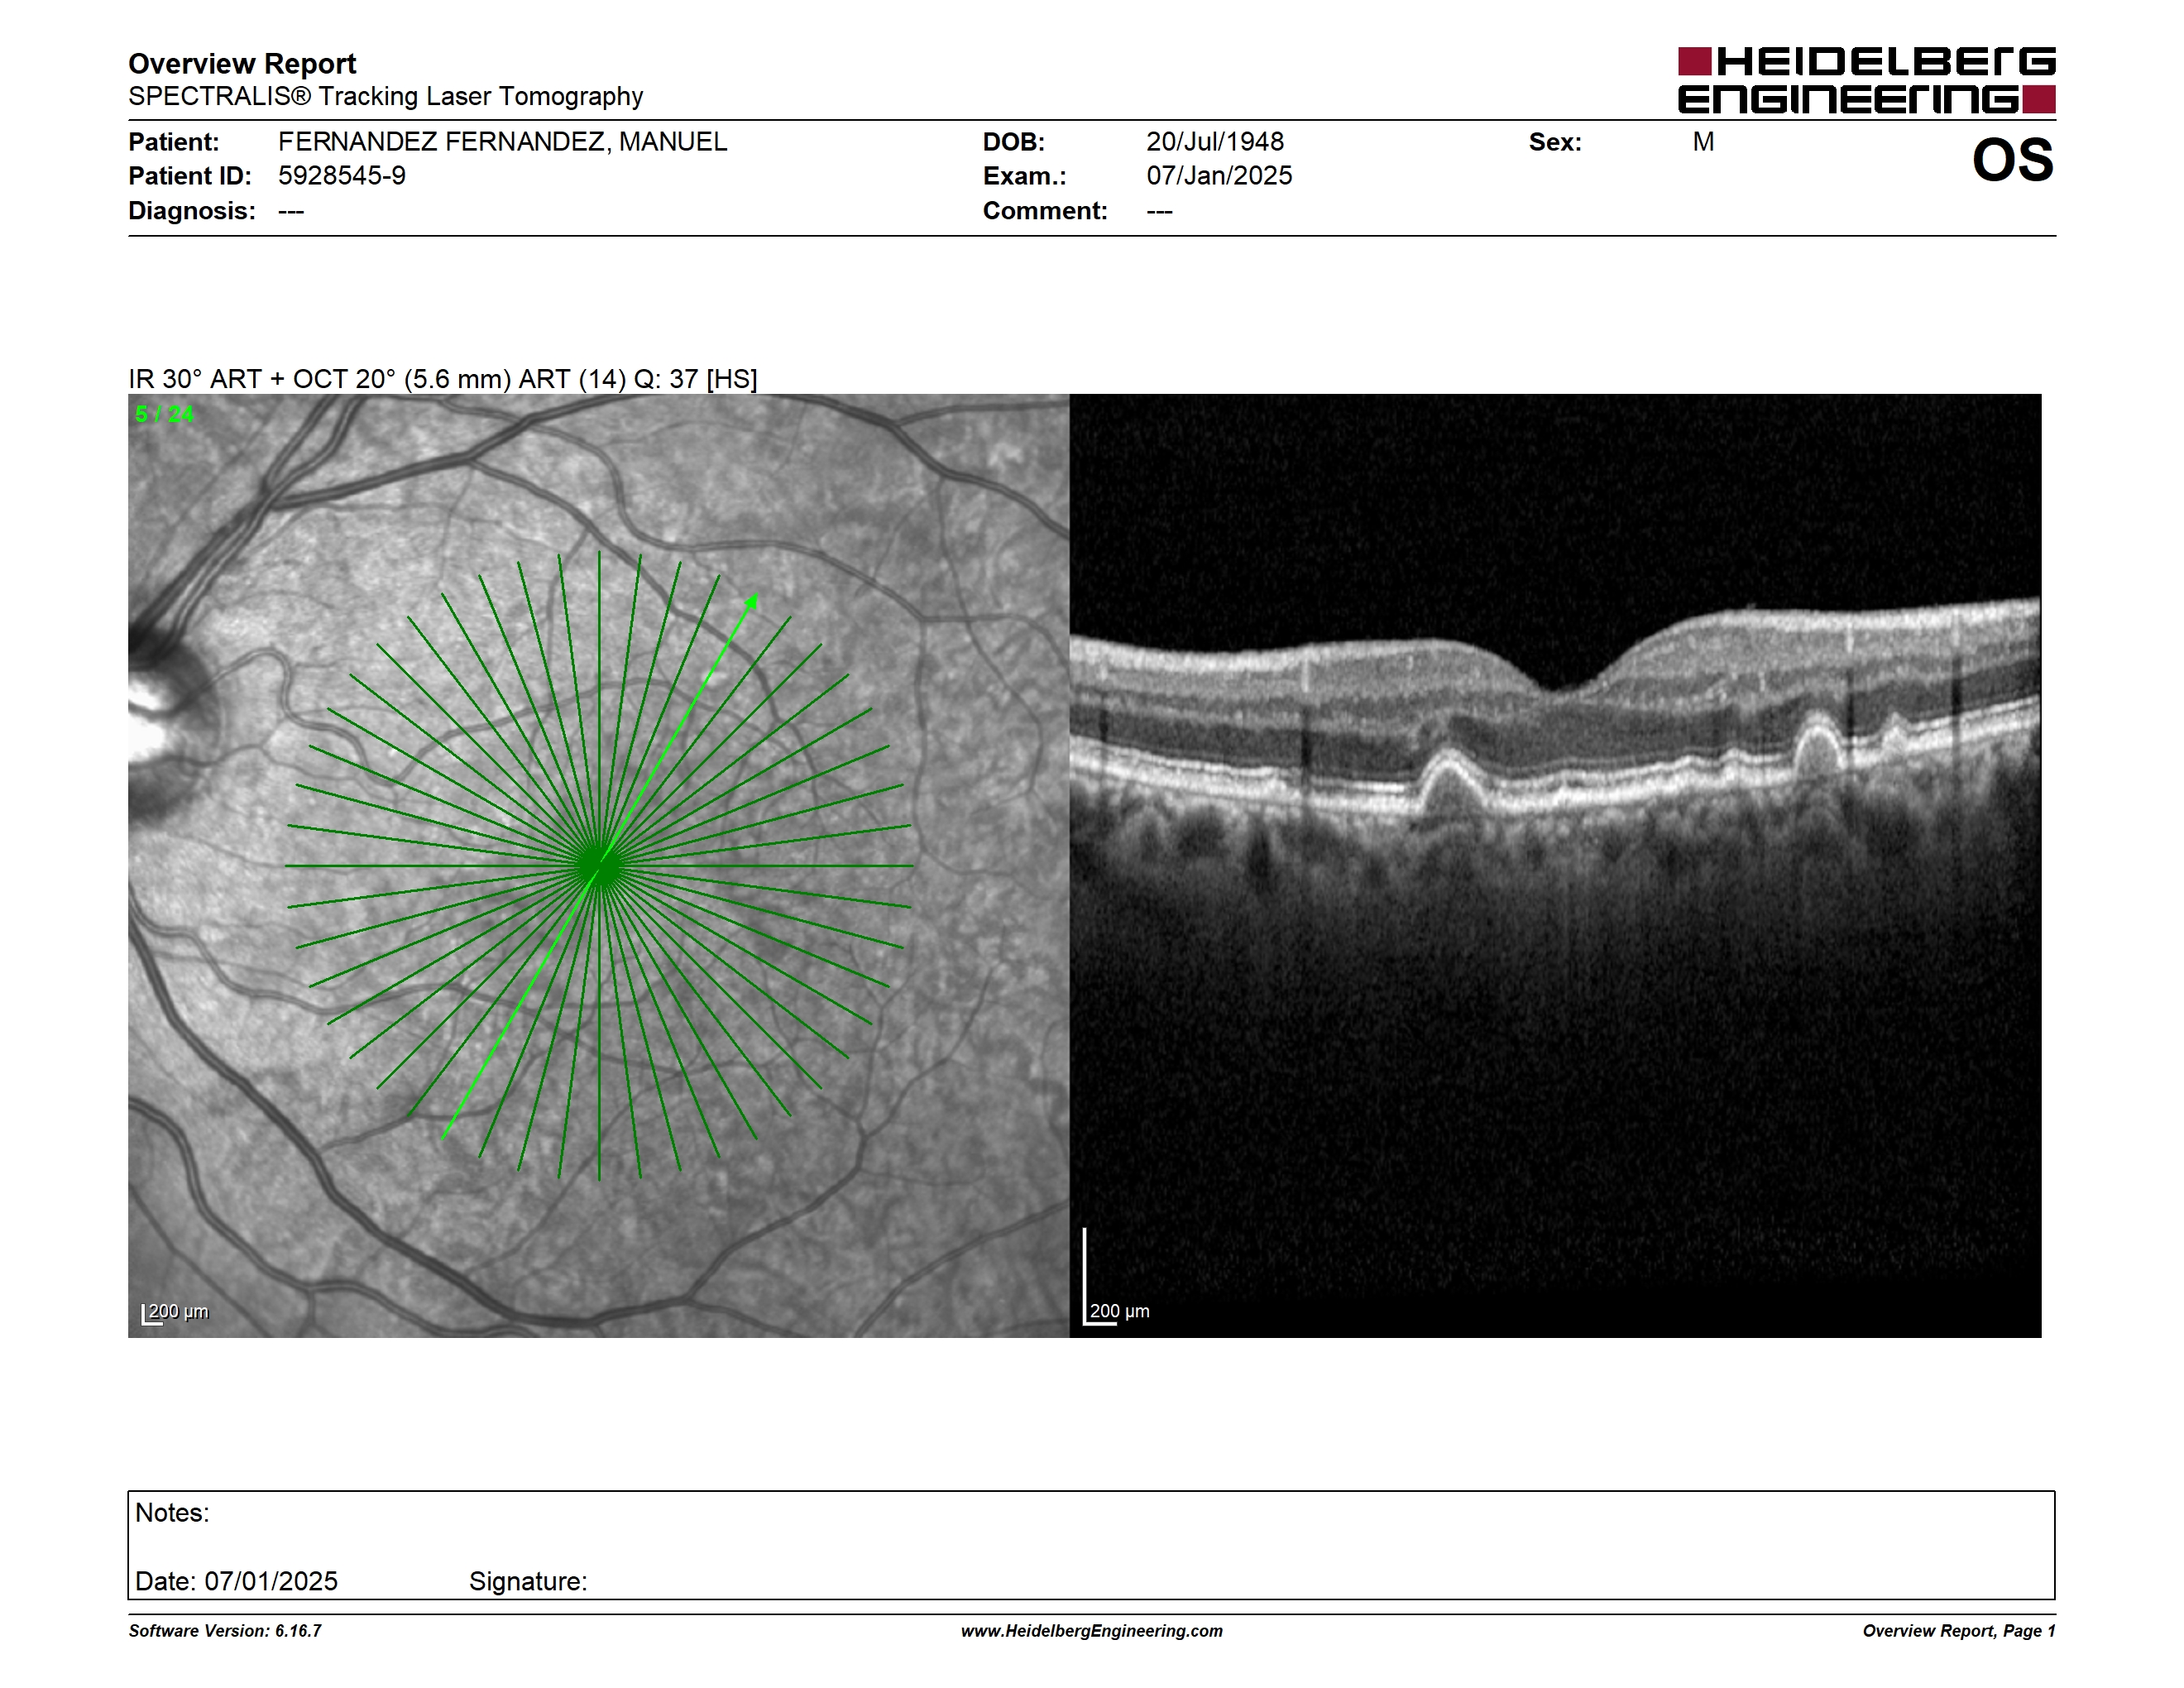
Task: Click the Patient ID value 5928545-9
Action: pos(342,176)
